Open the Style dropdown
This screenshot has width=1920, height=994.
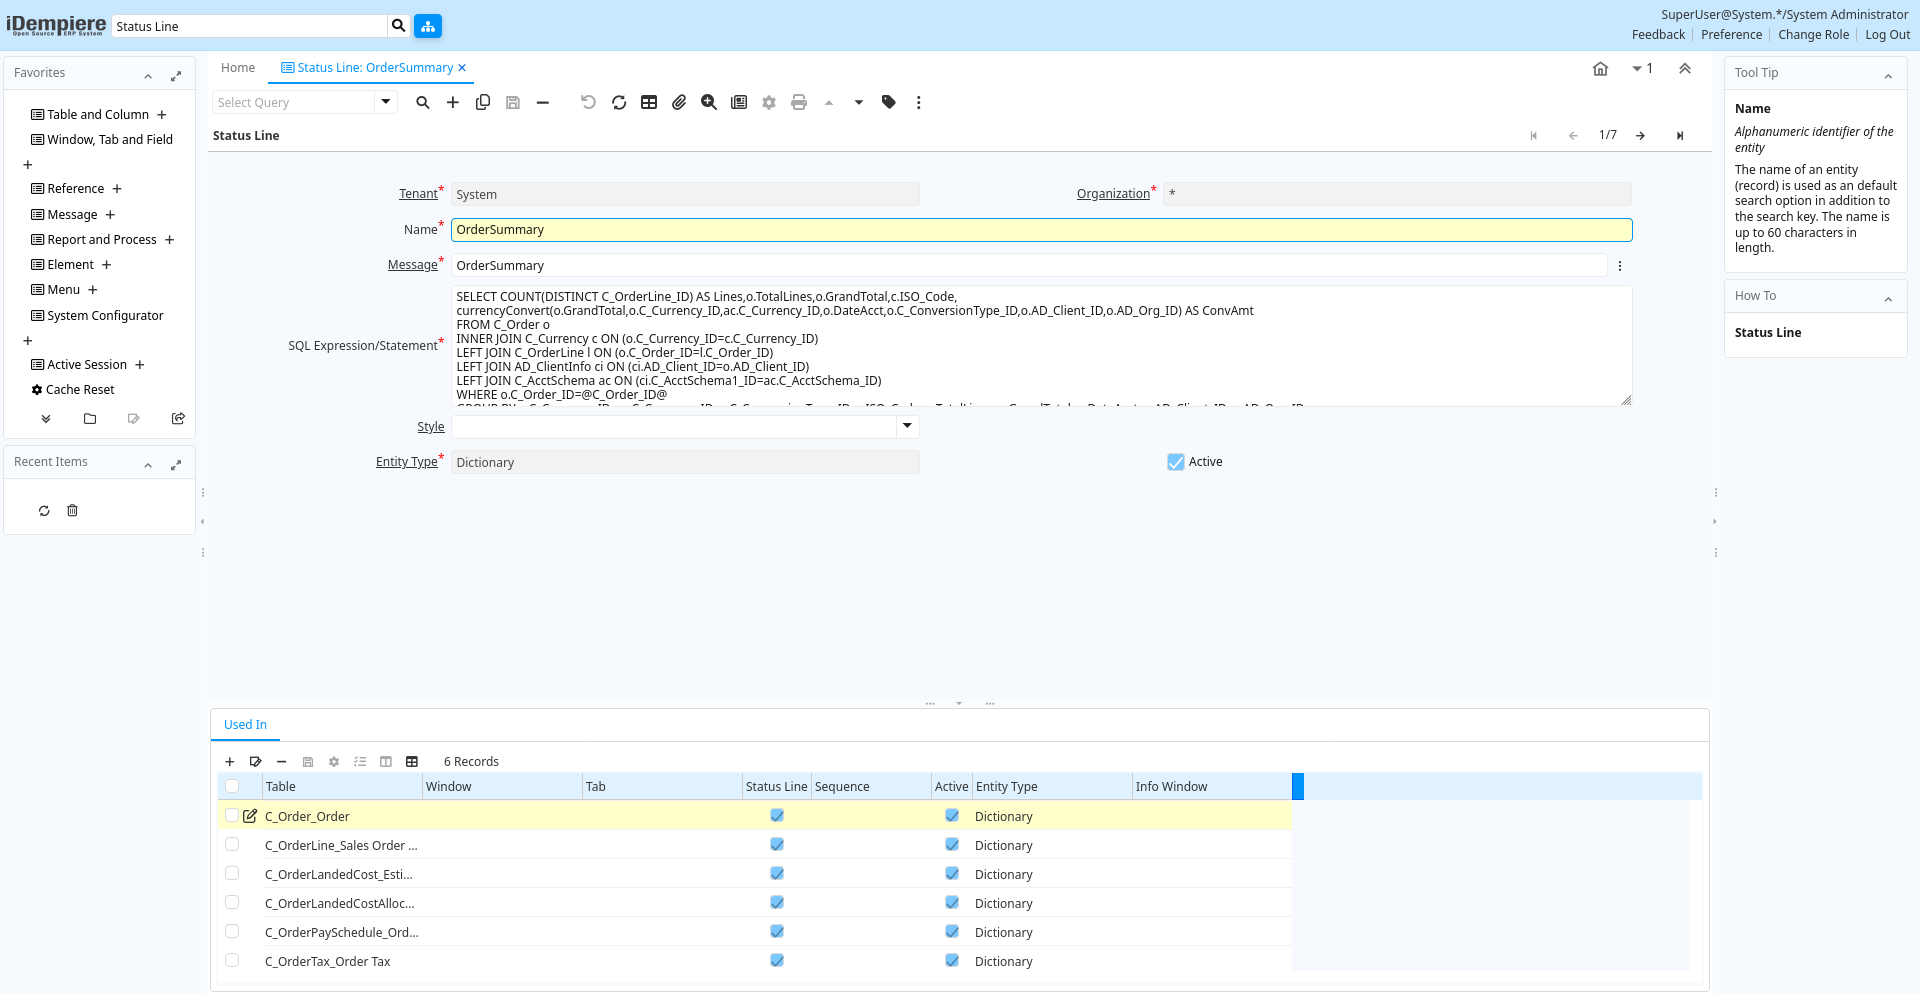(x=907, y=427)
